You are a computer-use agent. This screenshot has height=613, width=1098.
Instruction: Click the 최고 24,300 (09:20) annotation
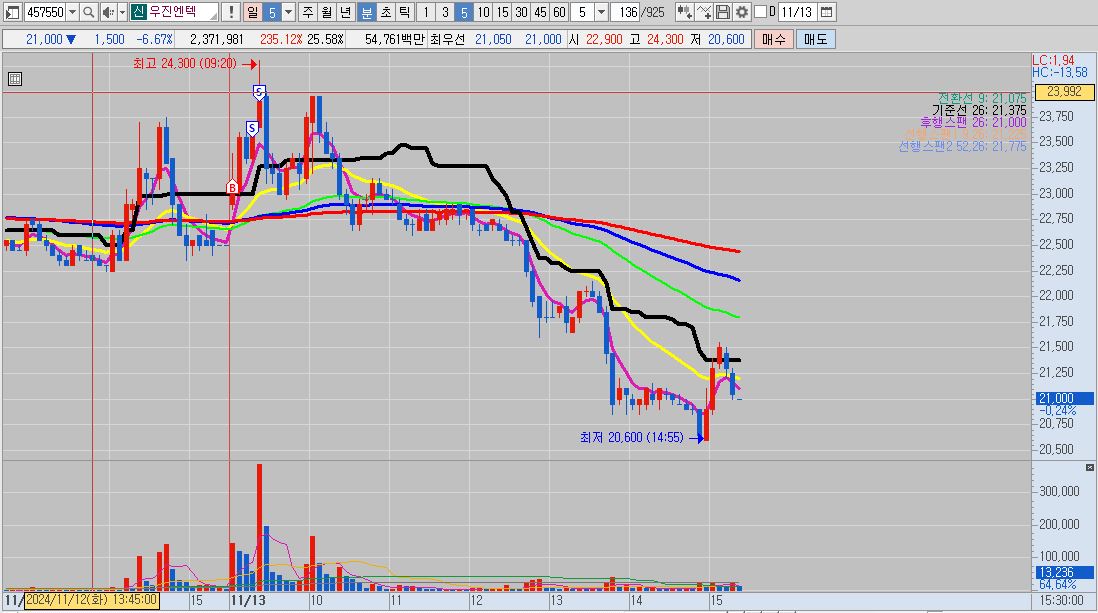point(185,64)
